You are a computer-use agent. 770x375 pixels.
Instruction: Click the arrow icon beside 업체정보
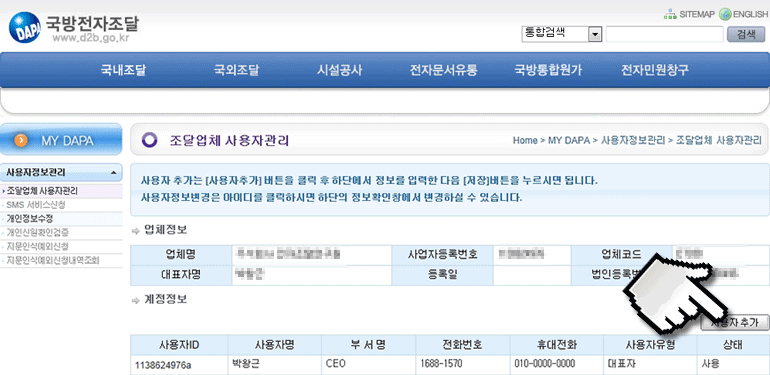pos(136,231)
